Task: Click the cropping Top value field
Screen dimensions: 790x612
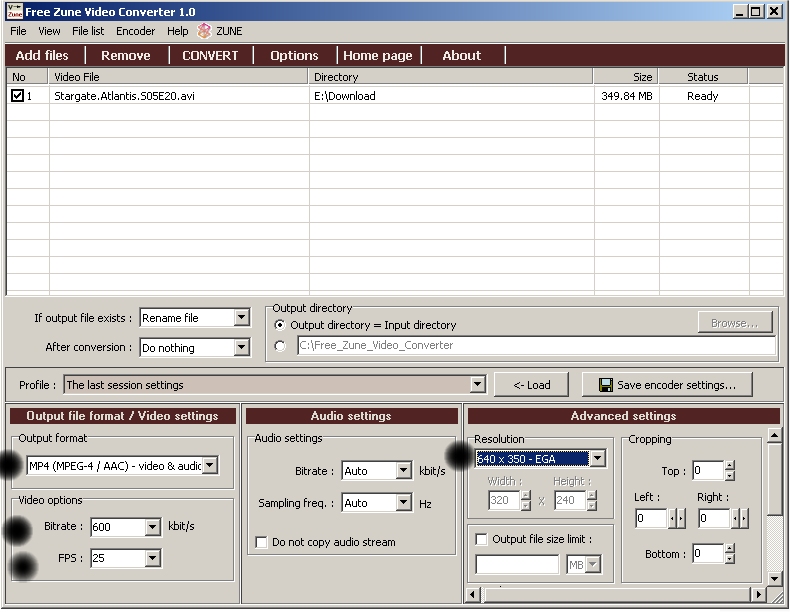Action: pos(708,470)
